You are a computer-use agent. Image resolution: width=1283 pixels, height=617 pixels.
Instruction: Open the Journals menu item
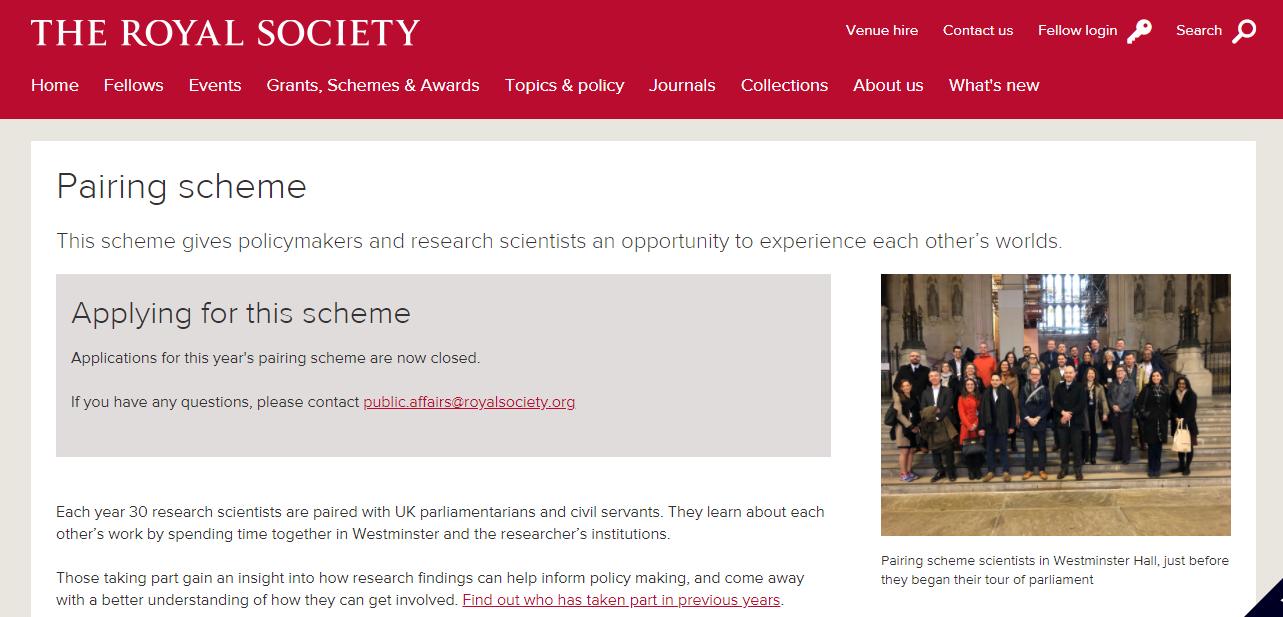[682, 86]
